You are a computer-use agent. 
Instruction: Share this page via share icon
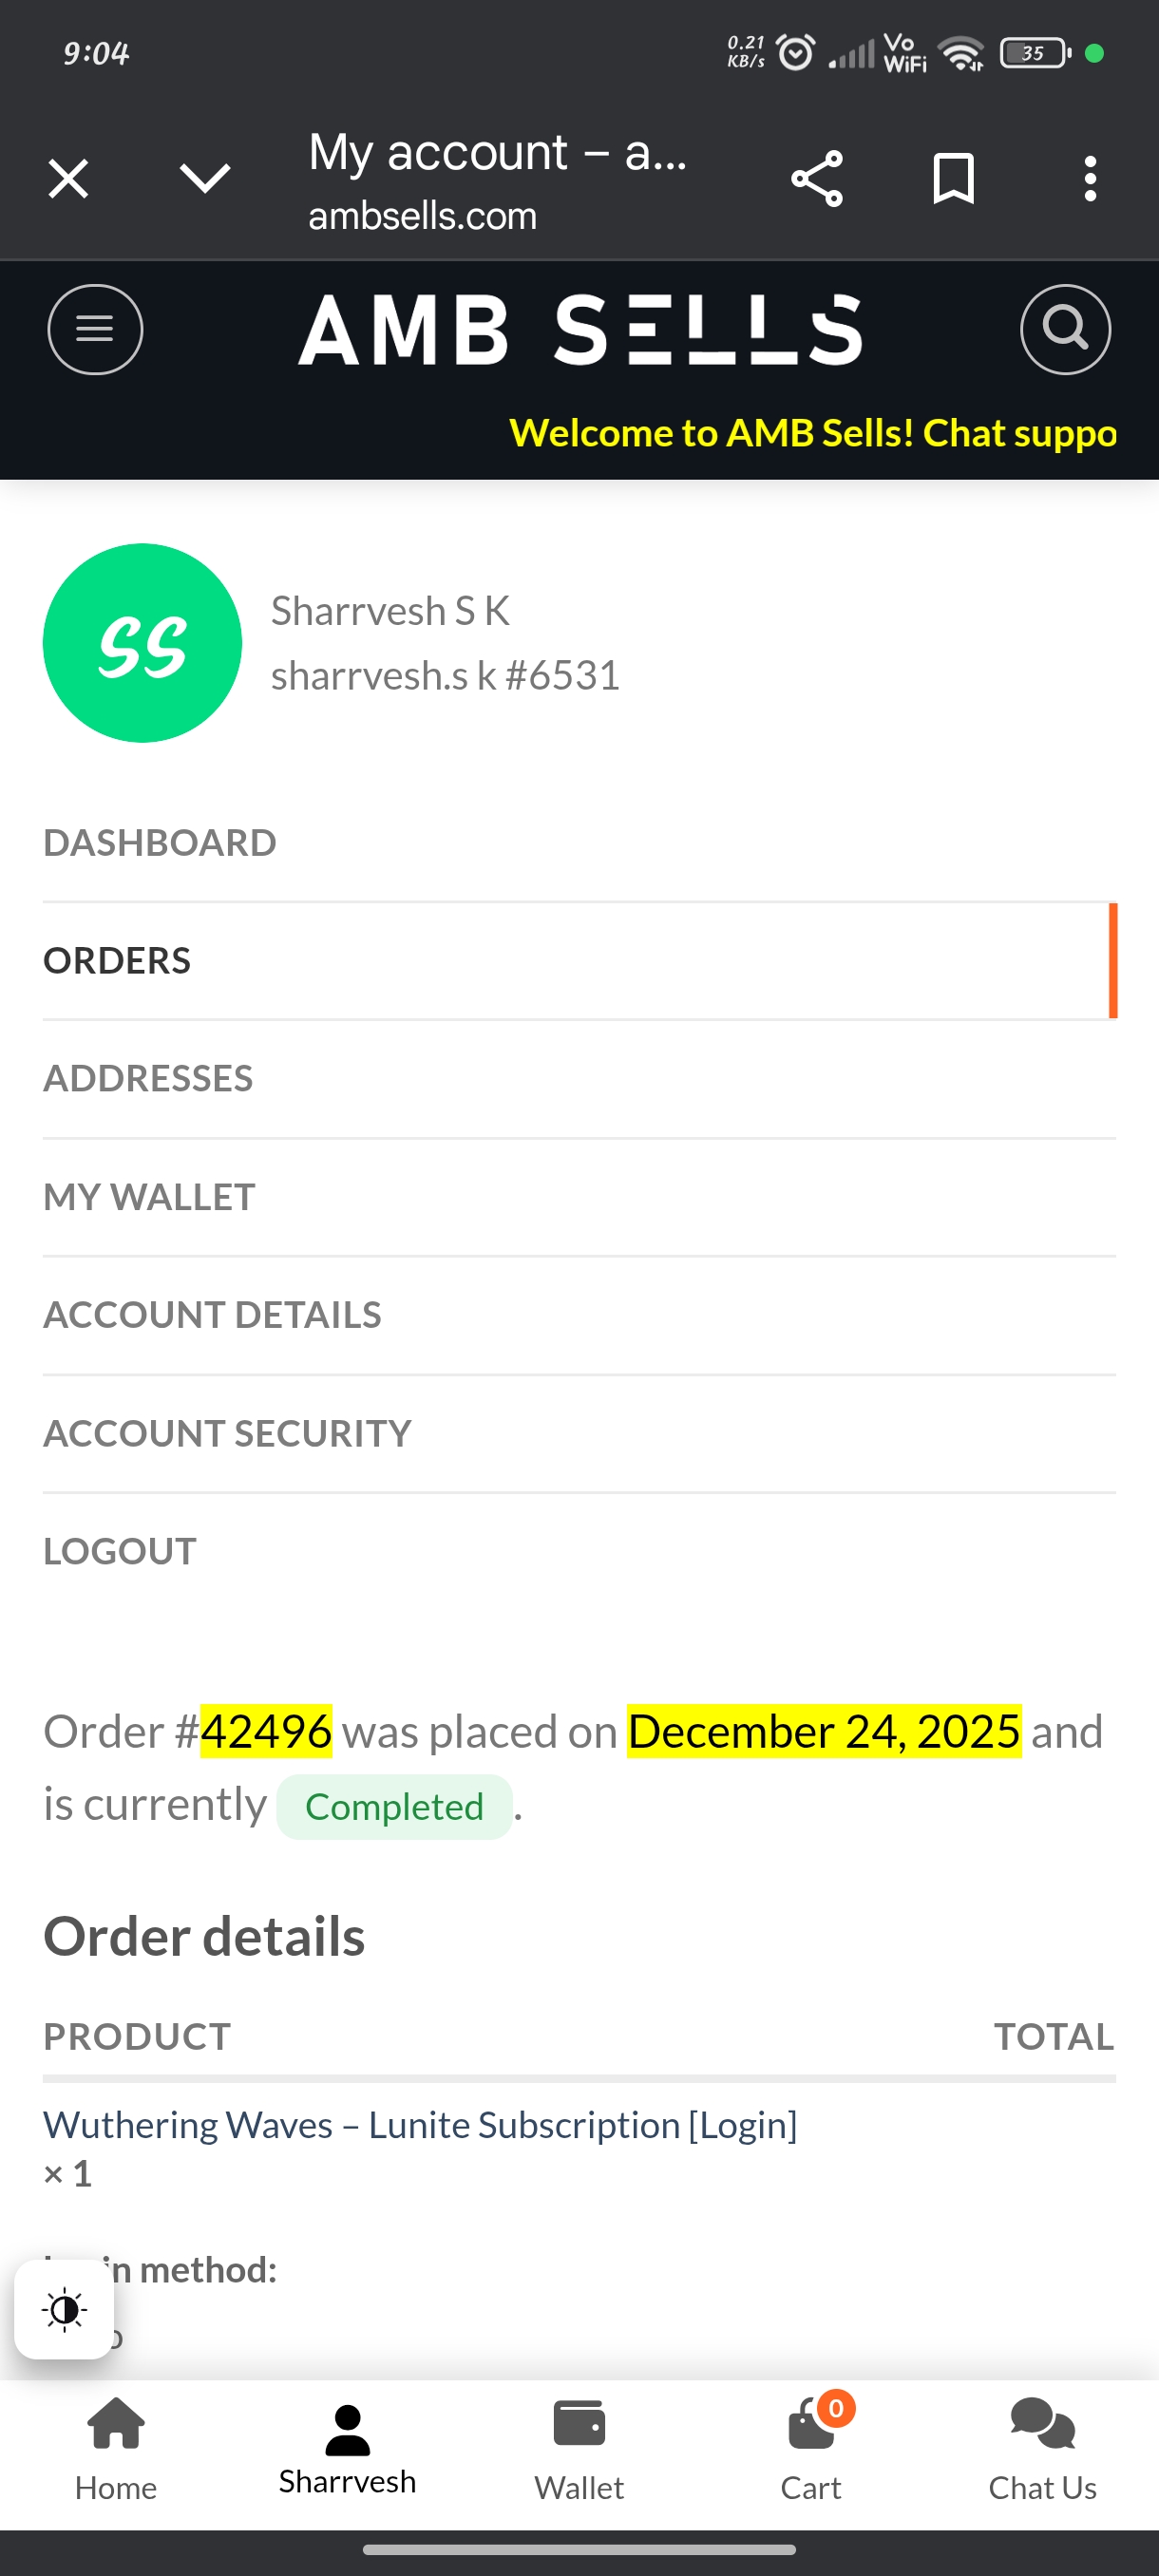coord(816,180)
